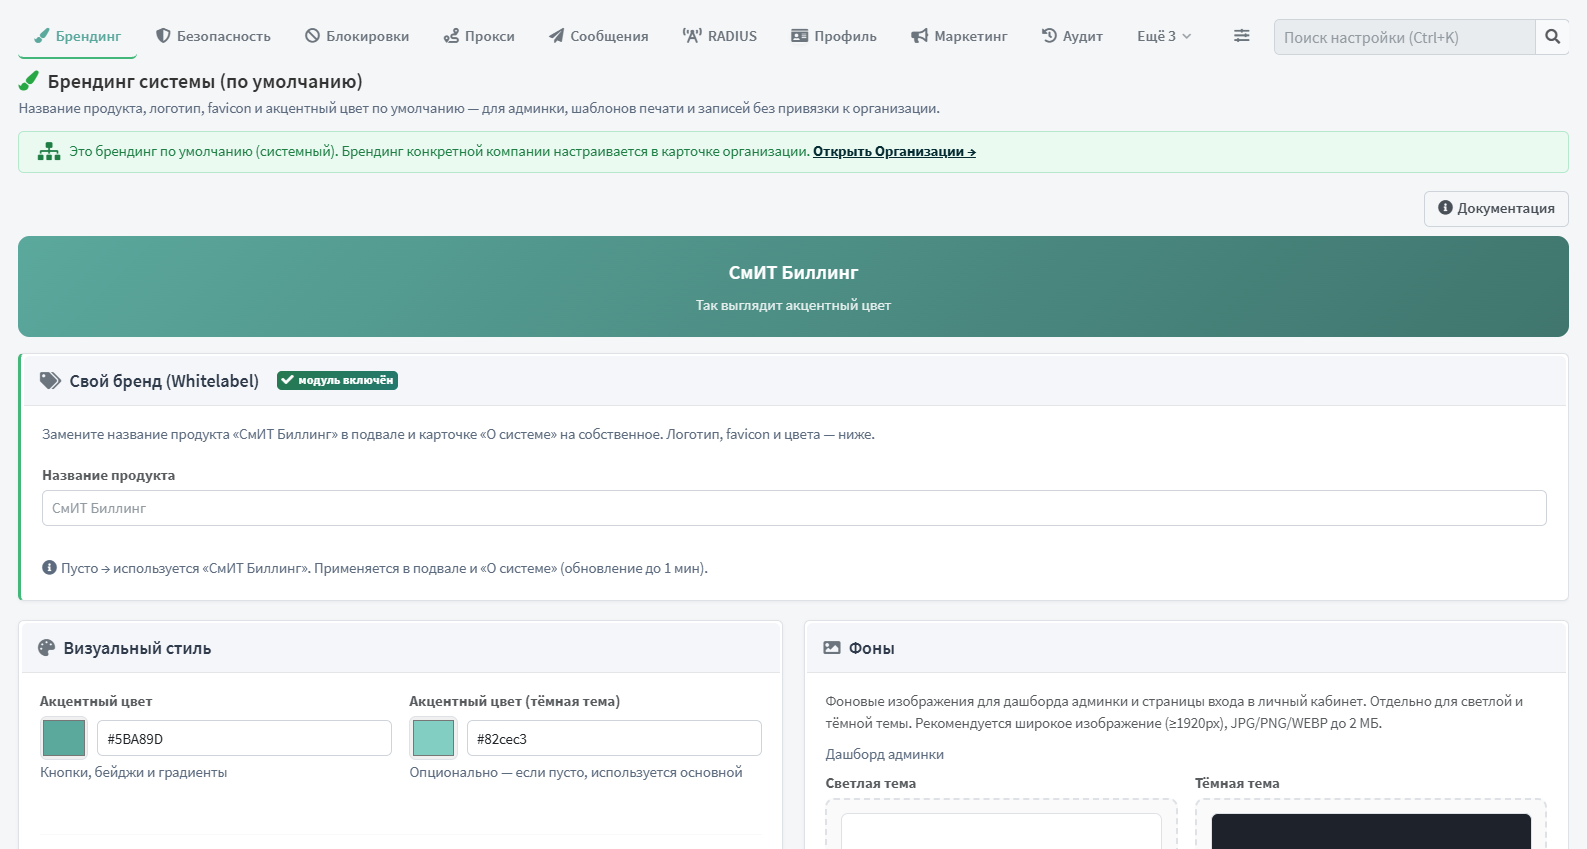
Task: Click the Светлая тема upload area
Action: 1001,824
